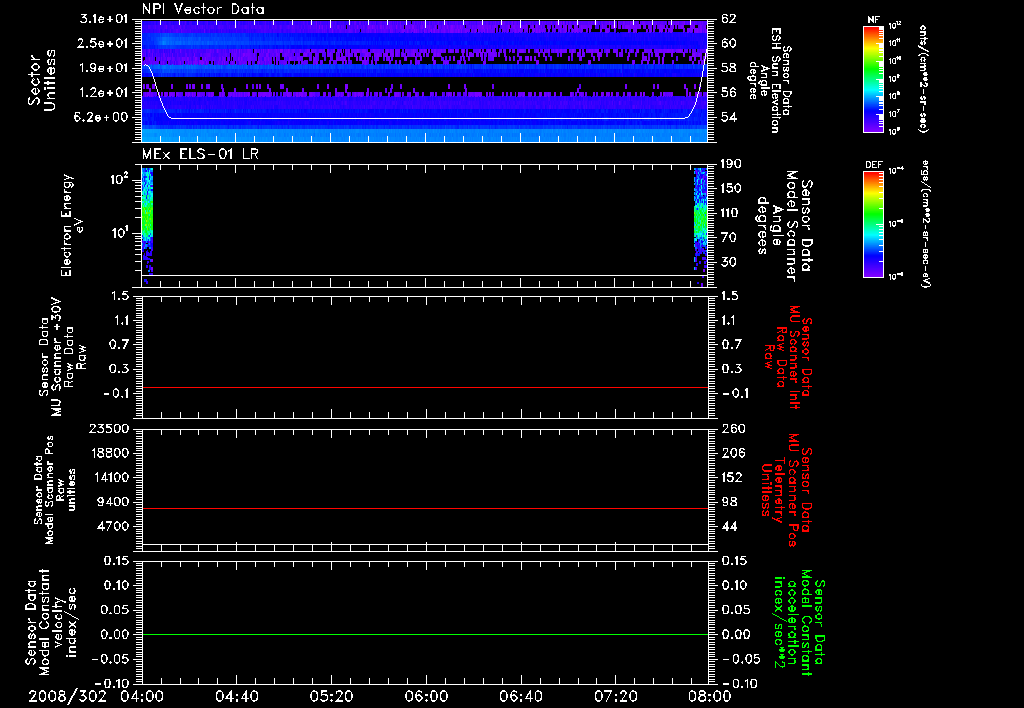The height and width of the screenshot is (708, 1024).
Task: Click the ESH Sun Elevation Angle label
Action: pyautogui.click(x=769, y=80)
